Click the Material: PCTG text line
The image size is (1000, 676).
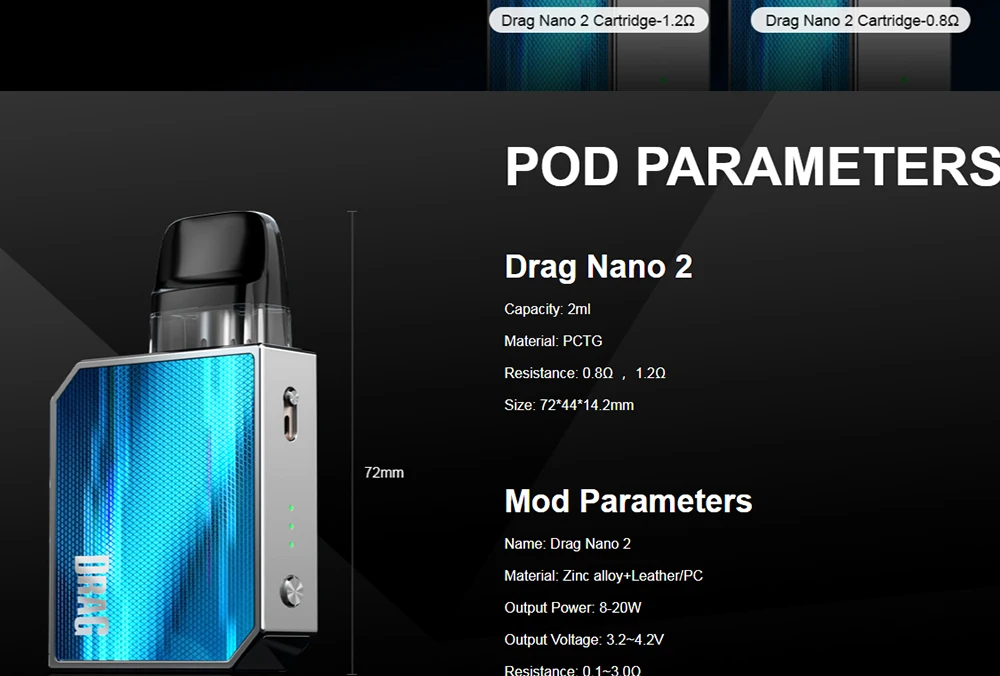[553, 341]
